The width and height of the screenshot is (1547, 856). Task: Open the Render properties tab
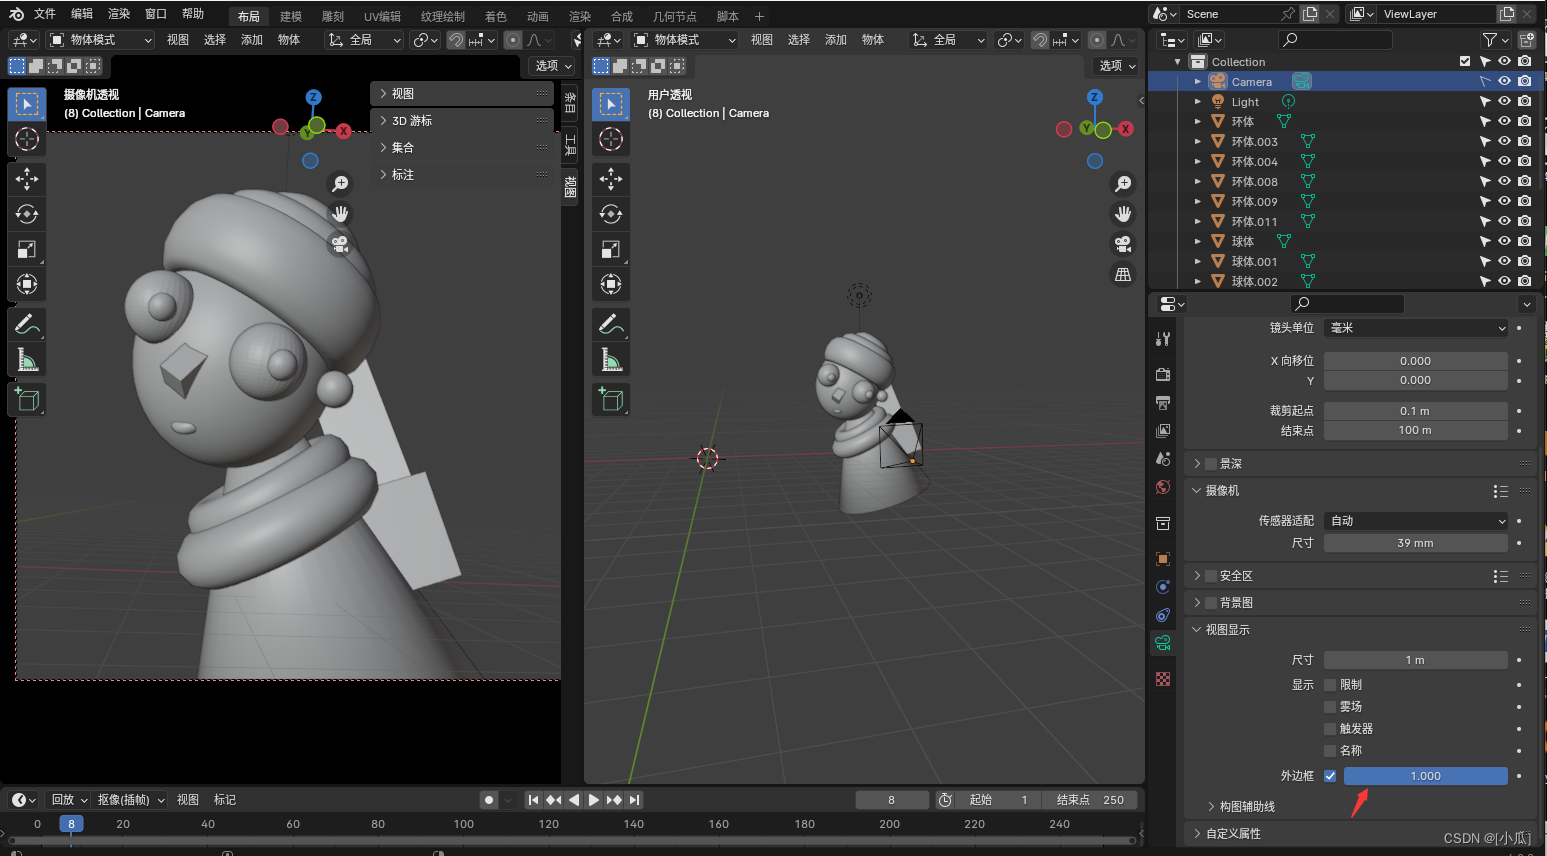pos(1163,375)
